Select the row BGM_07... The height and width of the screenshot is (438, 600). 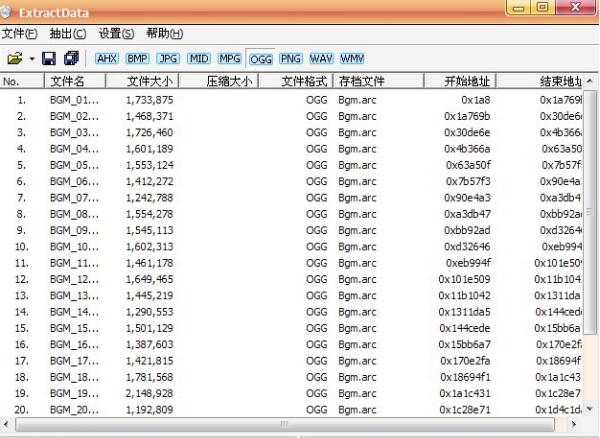292,198
